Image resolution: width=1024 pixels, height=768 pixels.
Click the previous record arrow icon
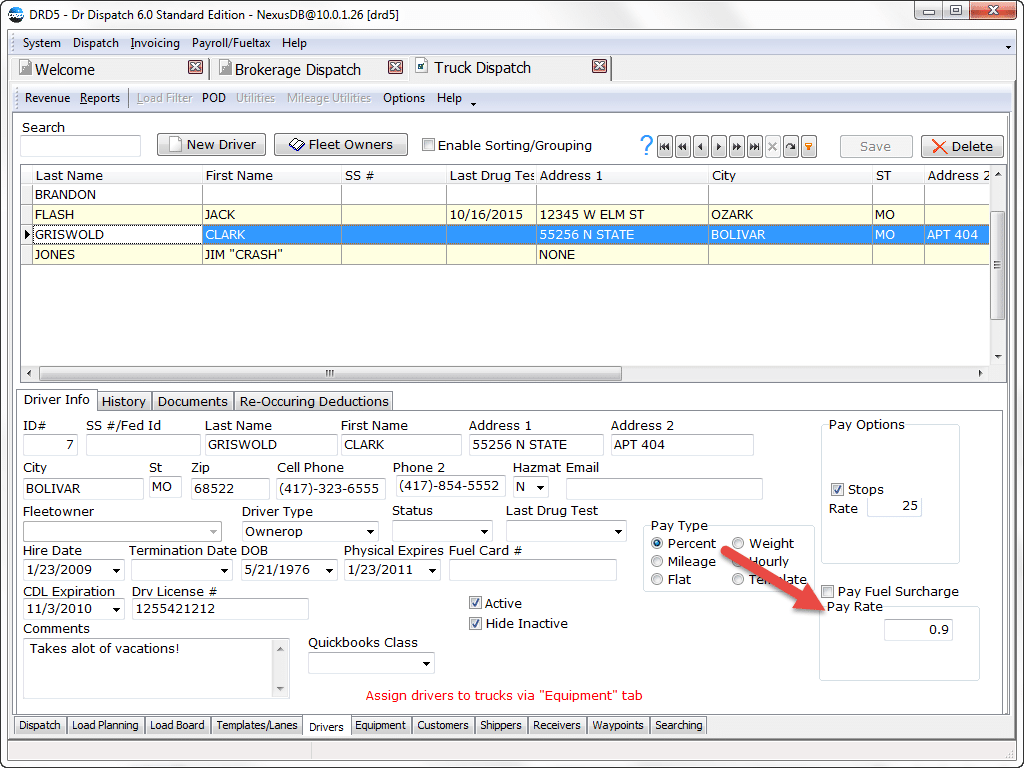[x=701, y=146]
